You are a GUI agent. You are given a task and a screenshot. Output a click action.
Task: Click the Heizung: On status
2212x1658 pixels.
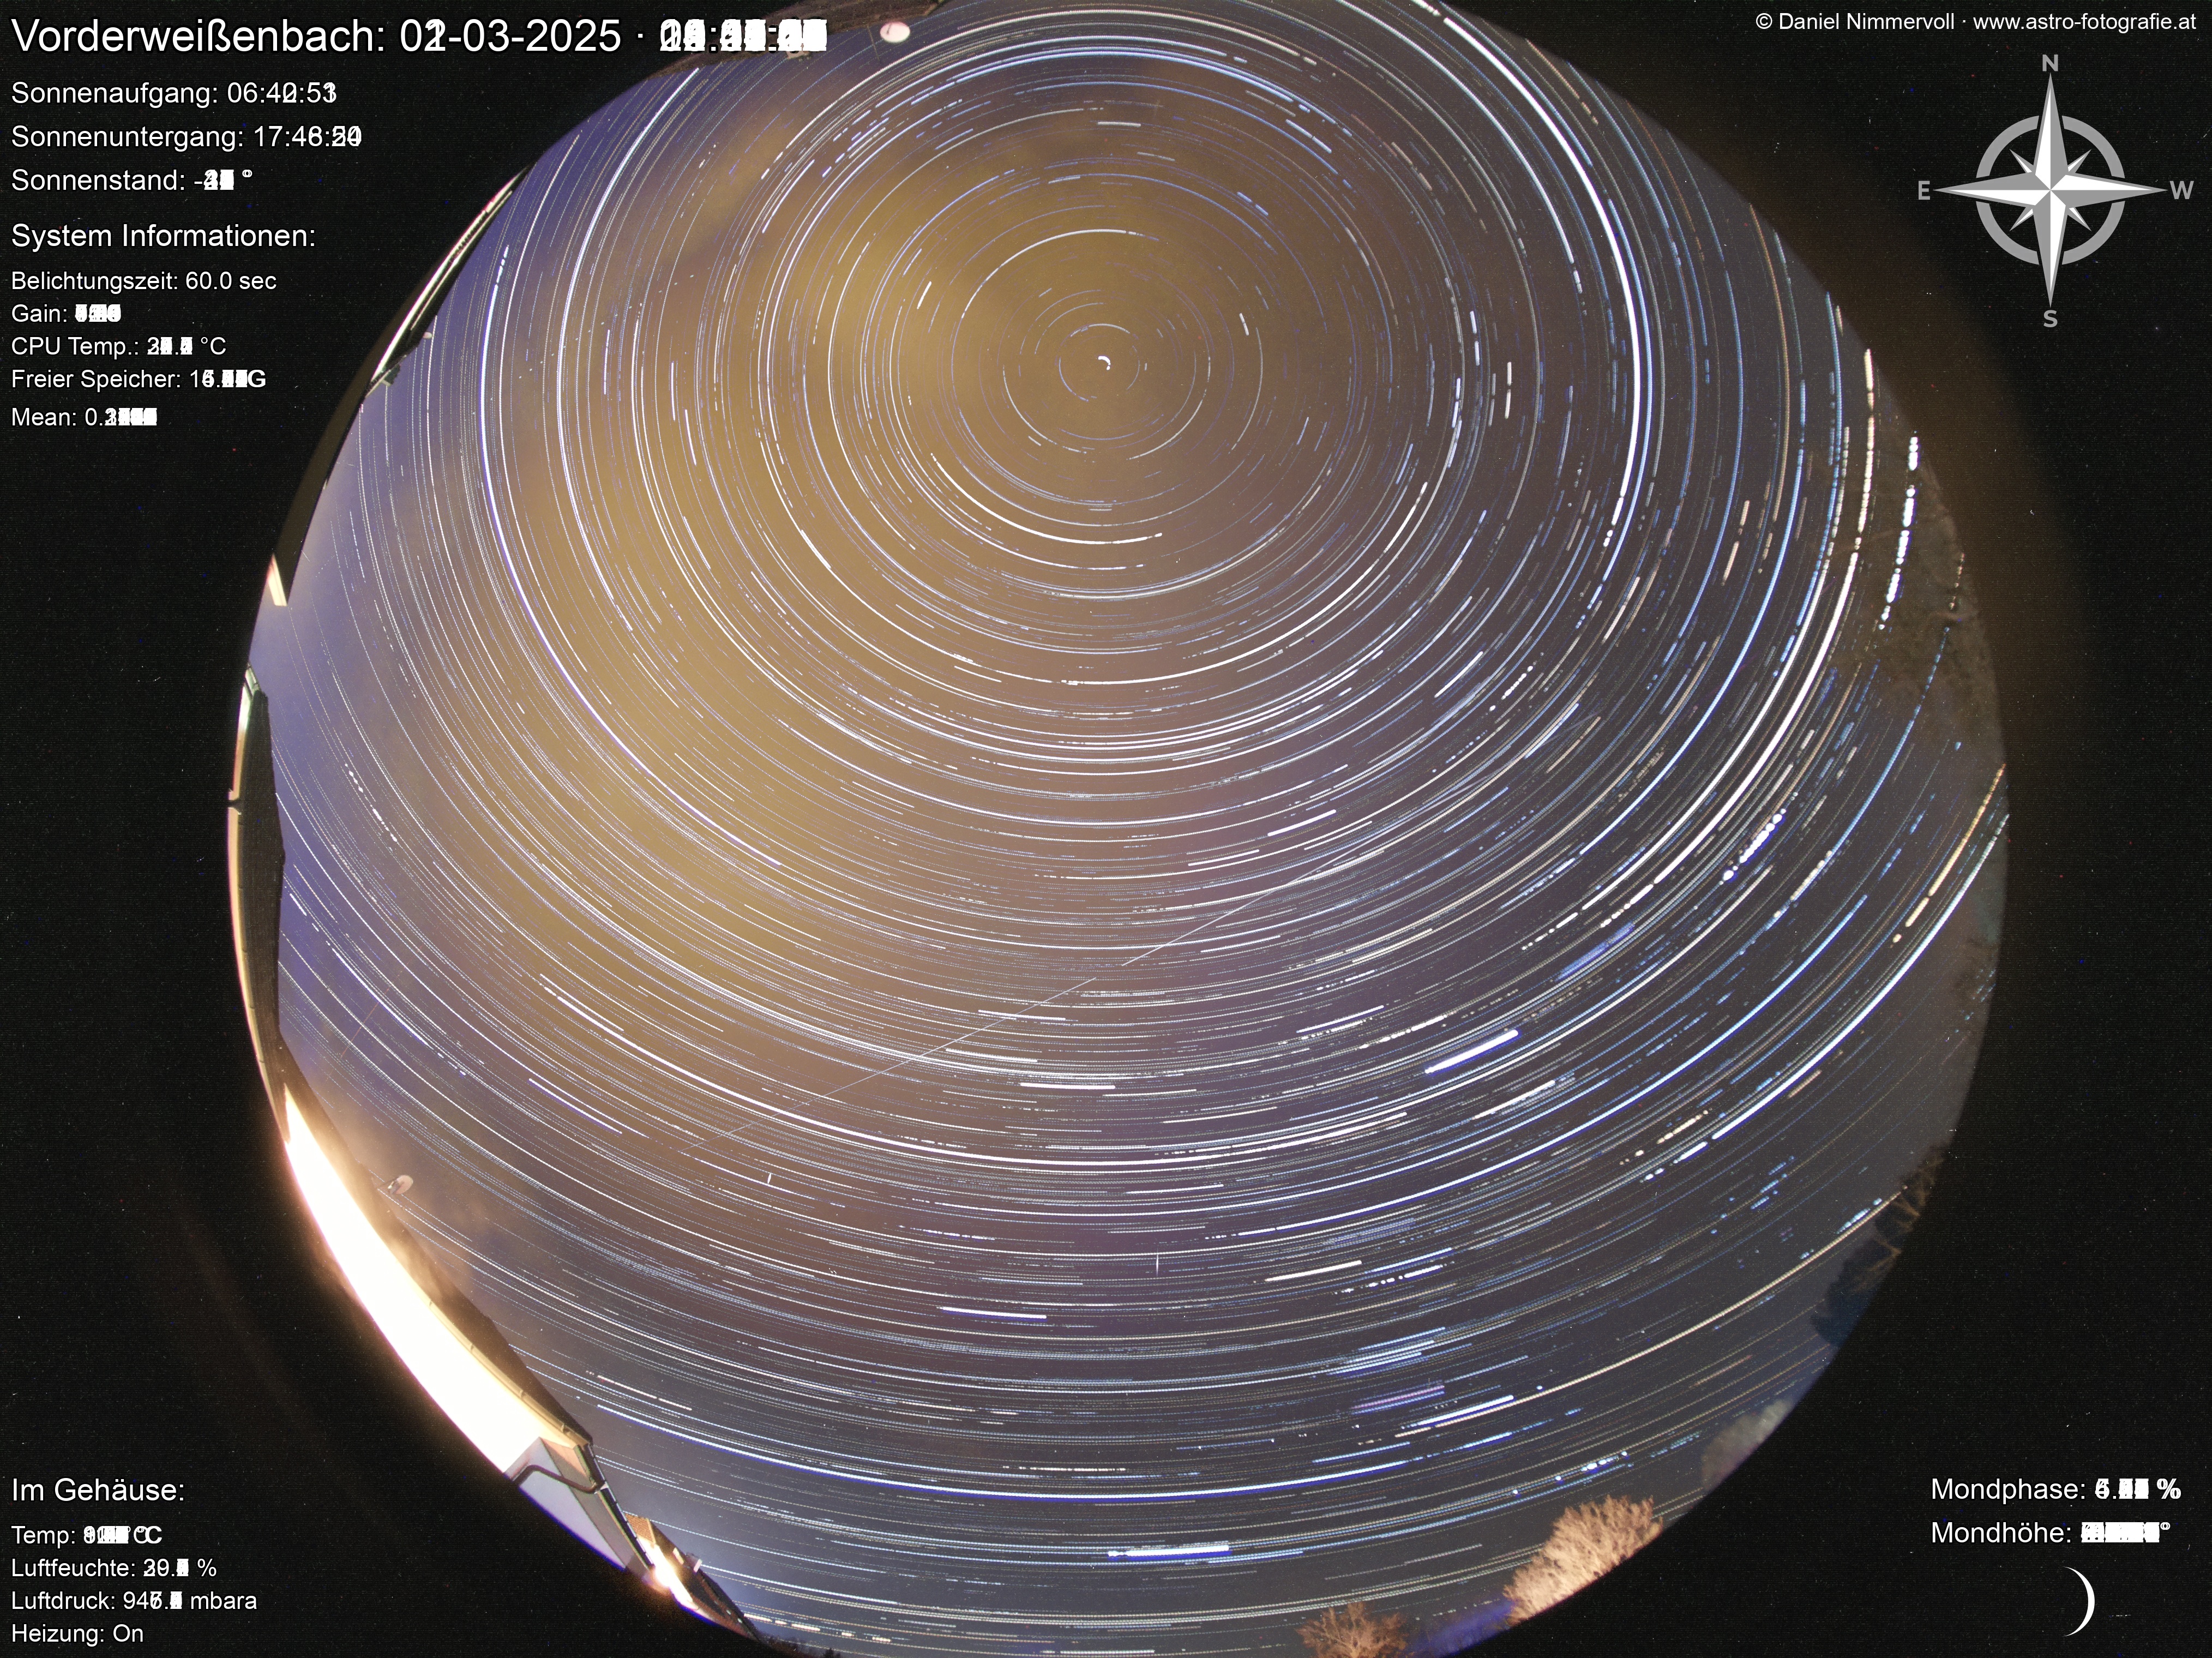78,1634
